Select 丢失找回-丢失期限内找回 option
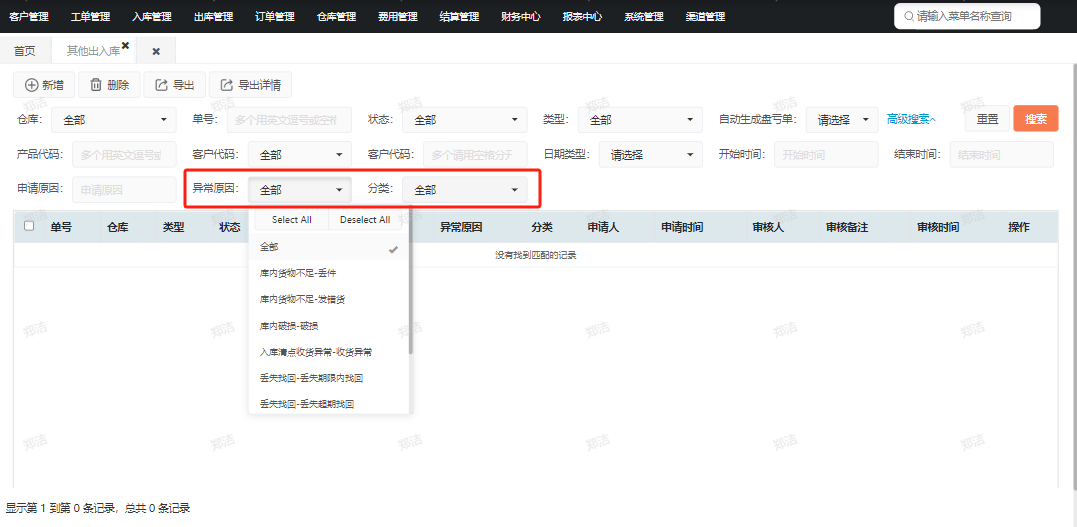This screenshot has height=527, width=1077. coord(329,378)
